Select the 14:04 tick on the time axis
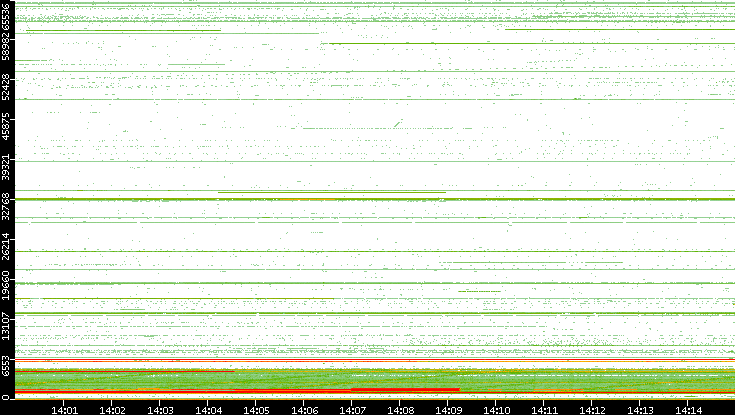 208,409
